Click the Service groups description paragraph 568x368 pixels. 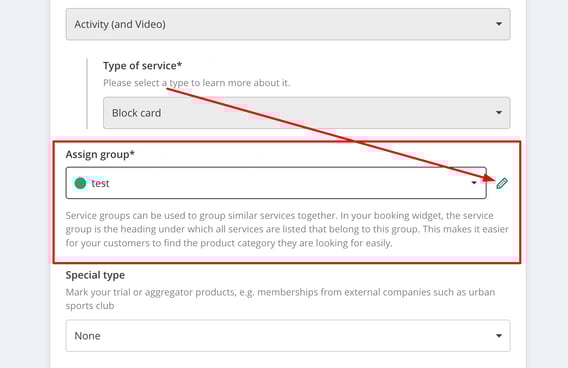pos(287,229)
